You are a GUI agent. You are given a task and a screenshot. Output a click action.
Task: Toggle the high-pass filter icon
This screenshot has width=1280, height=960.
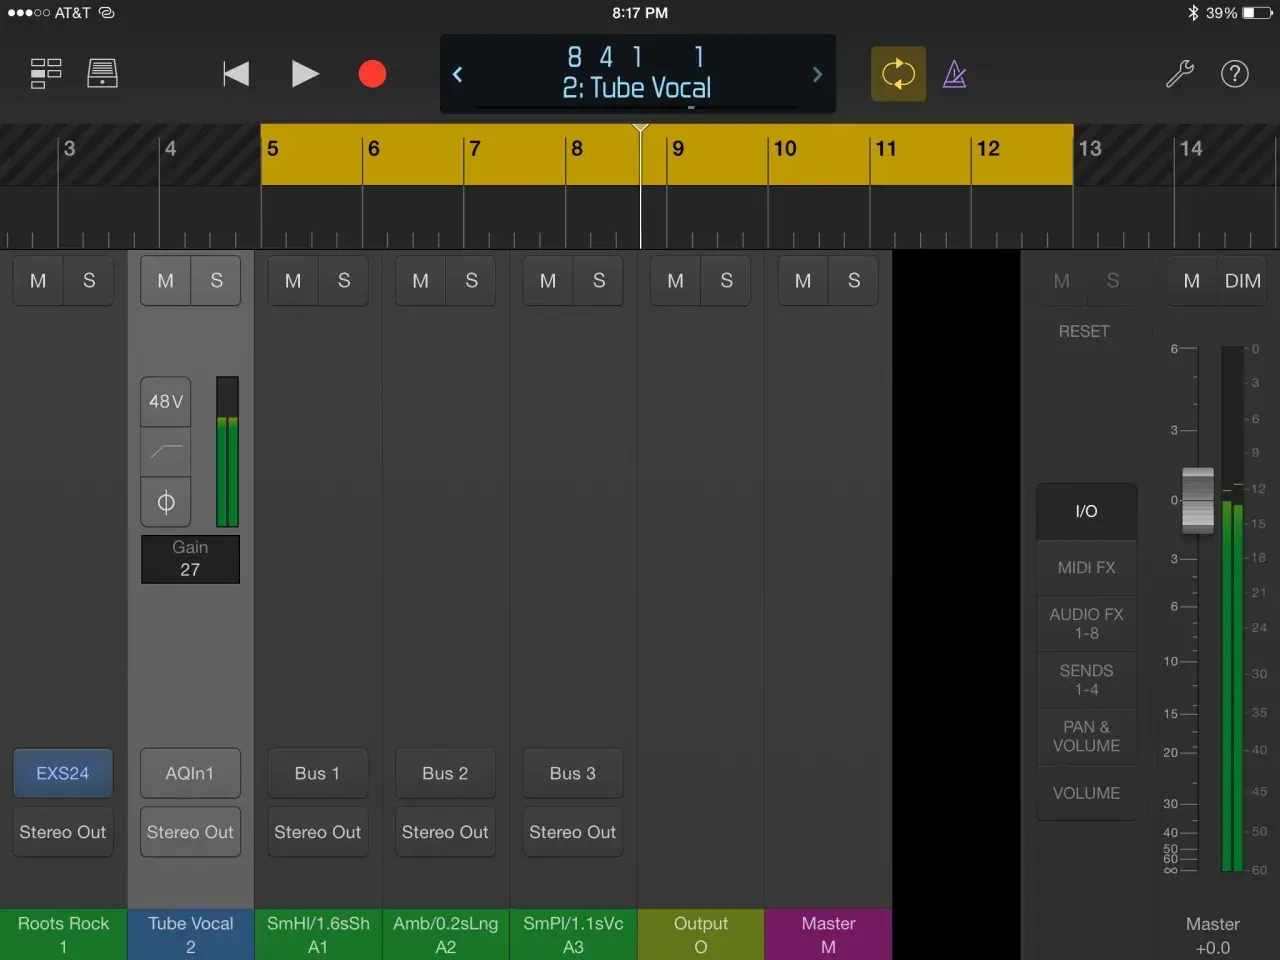tap(166, 452)
